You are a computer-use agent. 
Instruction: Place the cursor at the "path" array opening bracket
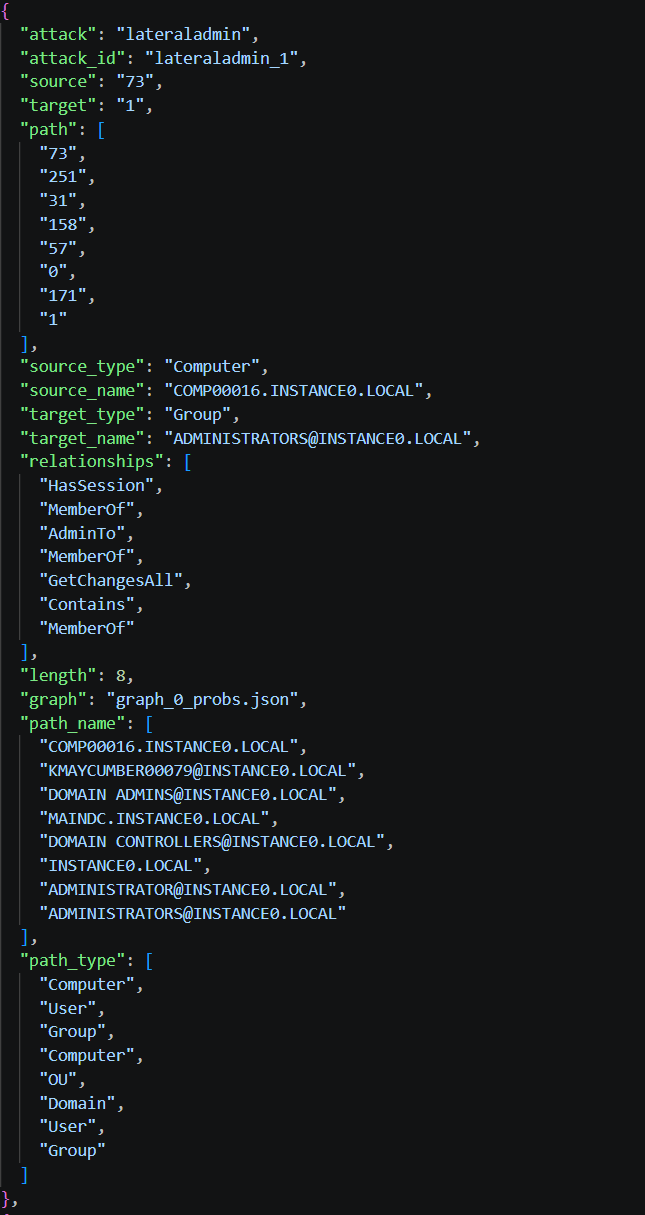point(101,129)
